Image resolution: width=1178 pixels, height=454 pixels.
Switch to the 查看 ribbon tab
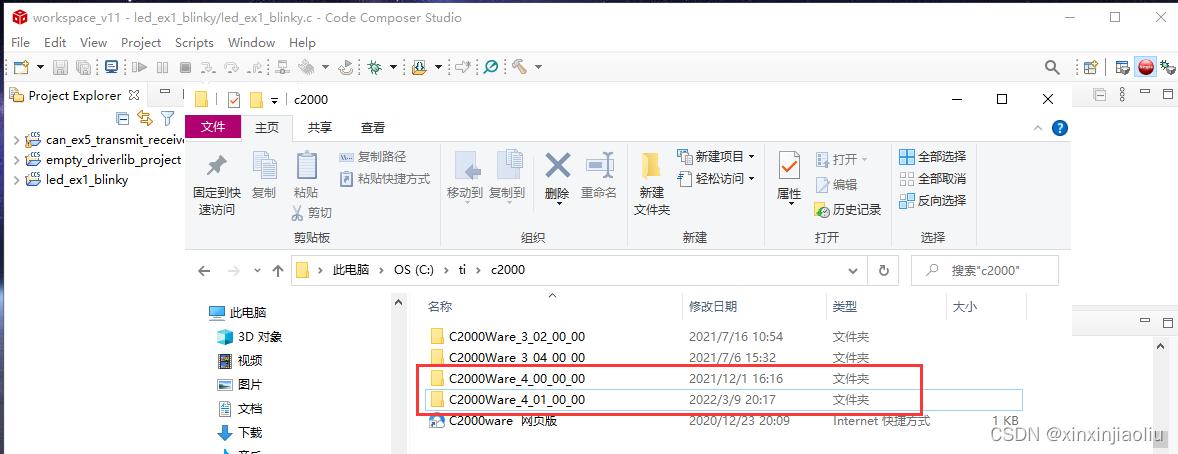[x=373, y=128]
